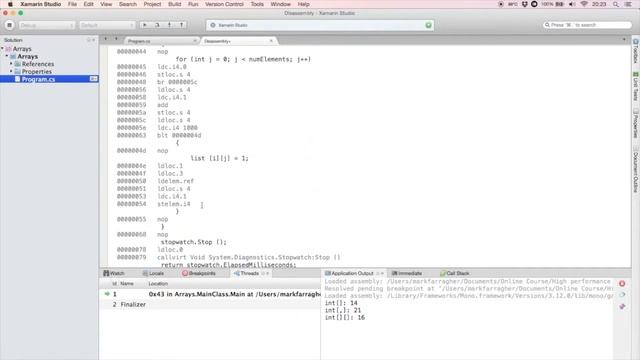Navigate to next document with forward arrow
640x360 pixels.
116,39
